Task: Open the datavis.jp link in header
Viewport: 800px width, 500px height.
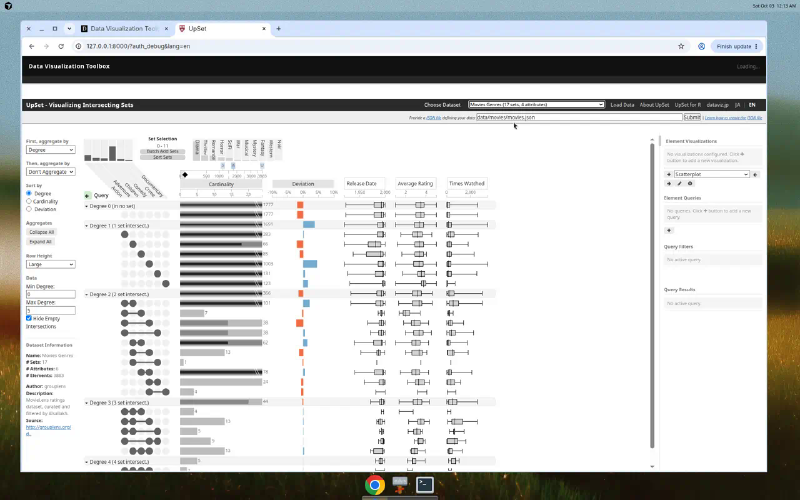Action: click(717, 105)
